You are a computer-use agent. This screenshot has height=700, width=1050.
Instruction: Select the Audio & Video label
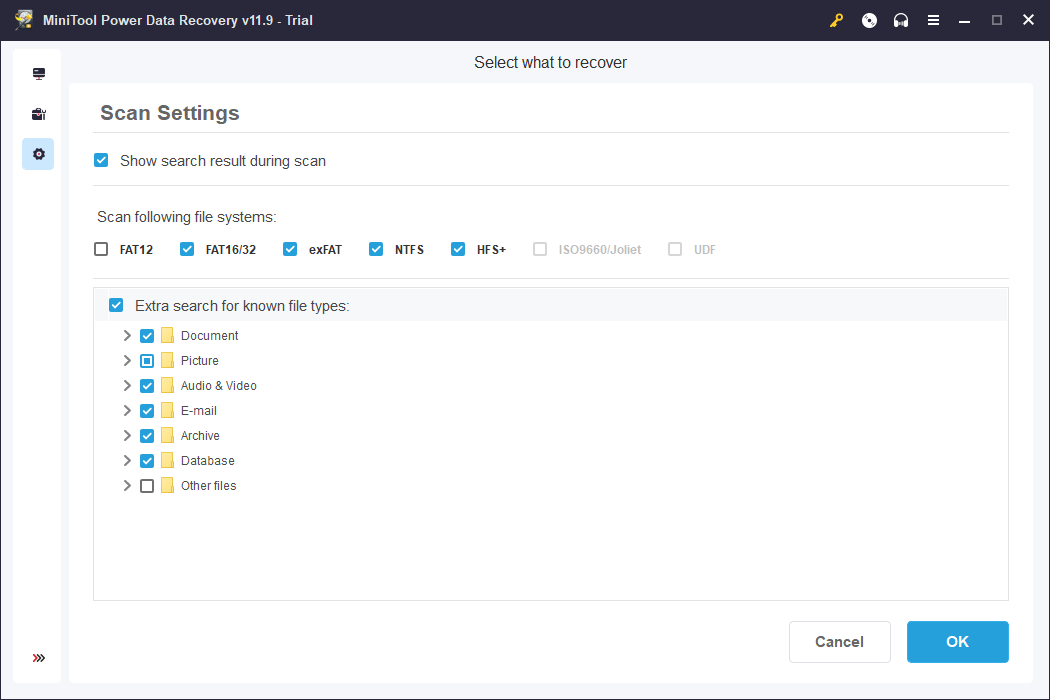(218, 386)
